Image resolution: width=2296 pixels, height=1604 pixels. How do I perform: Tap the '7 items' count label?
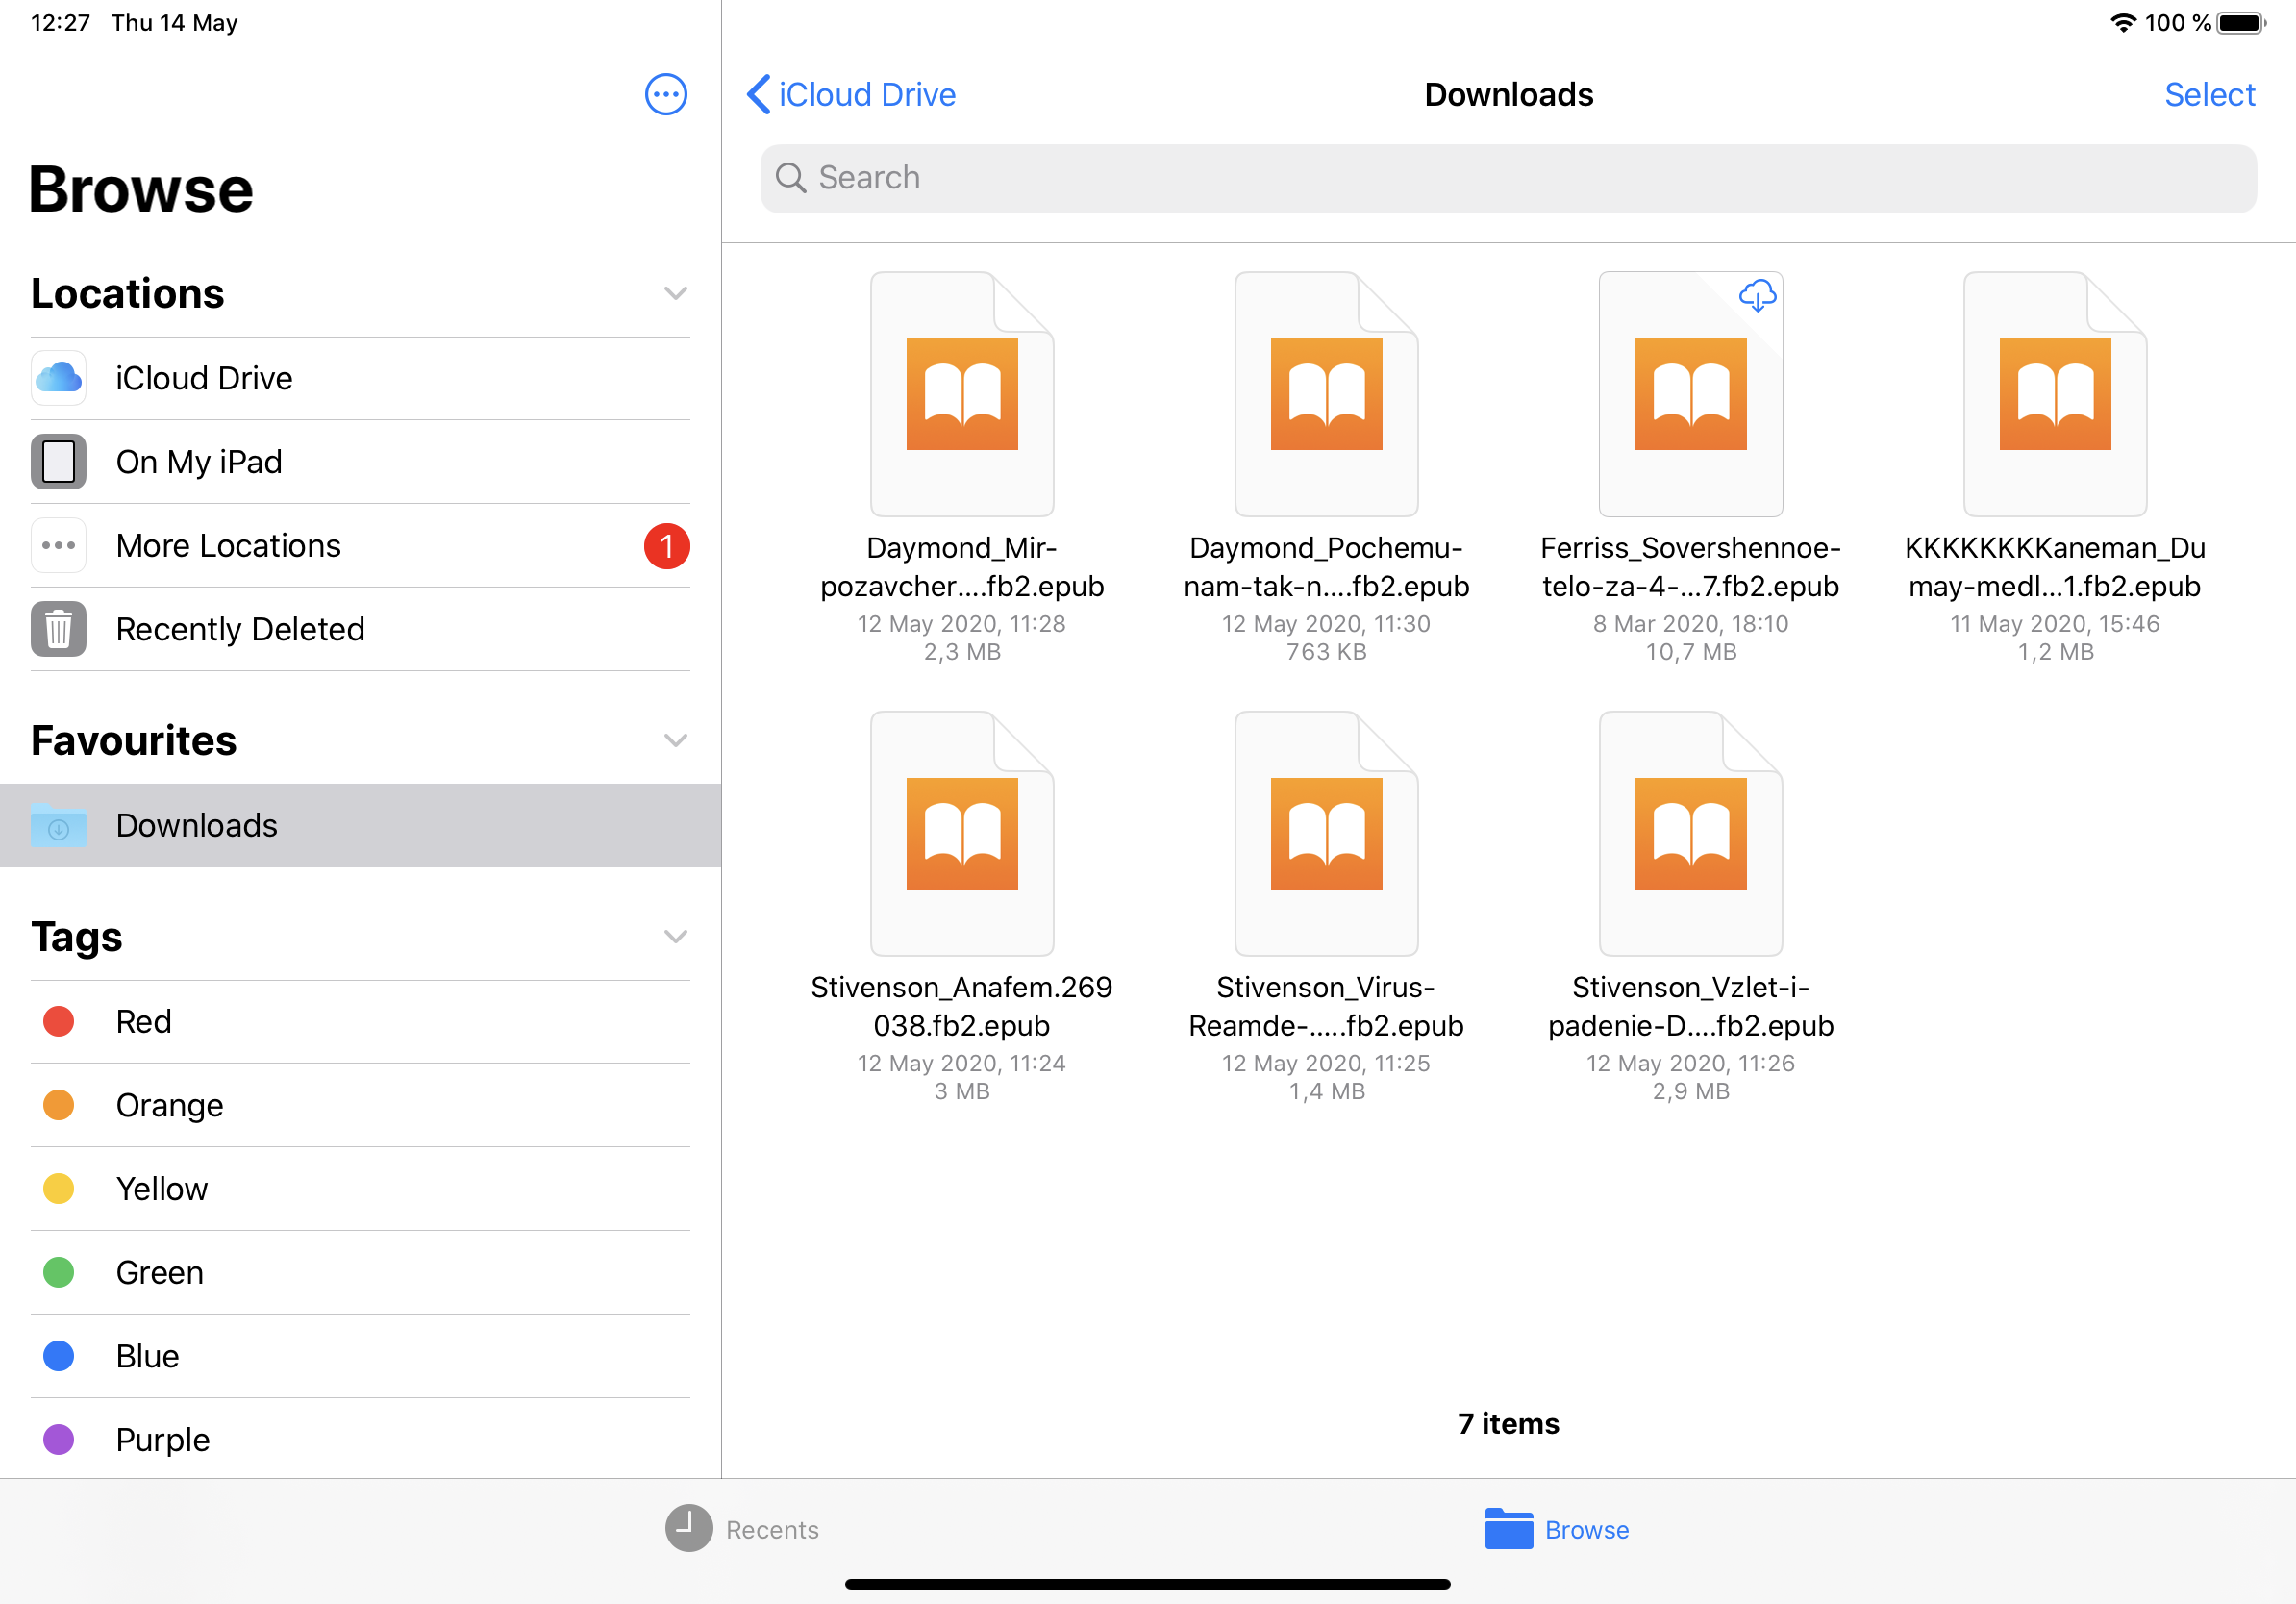pos(1508,1424)
